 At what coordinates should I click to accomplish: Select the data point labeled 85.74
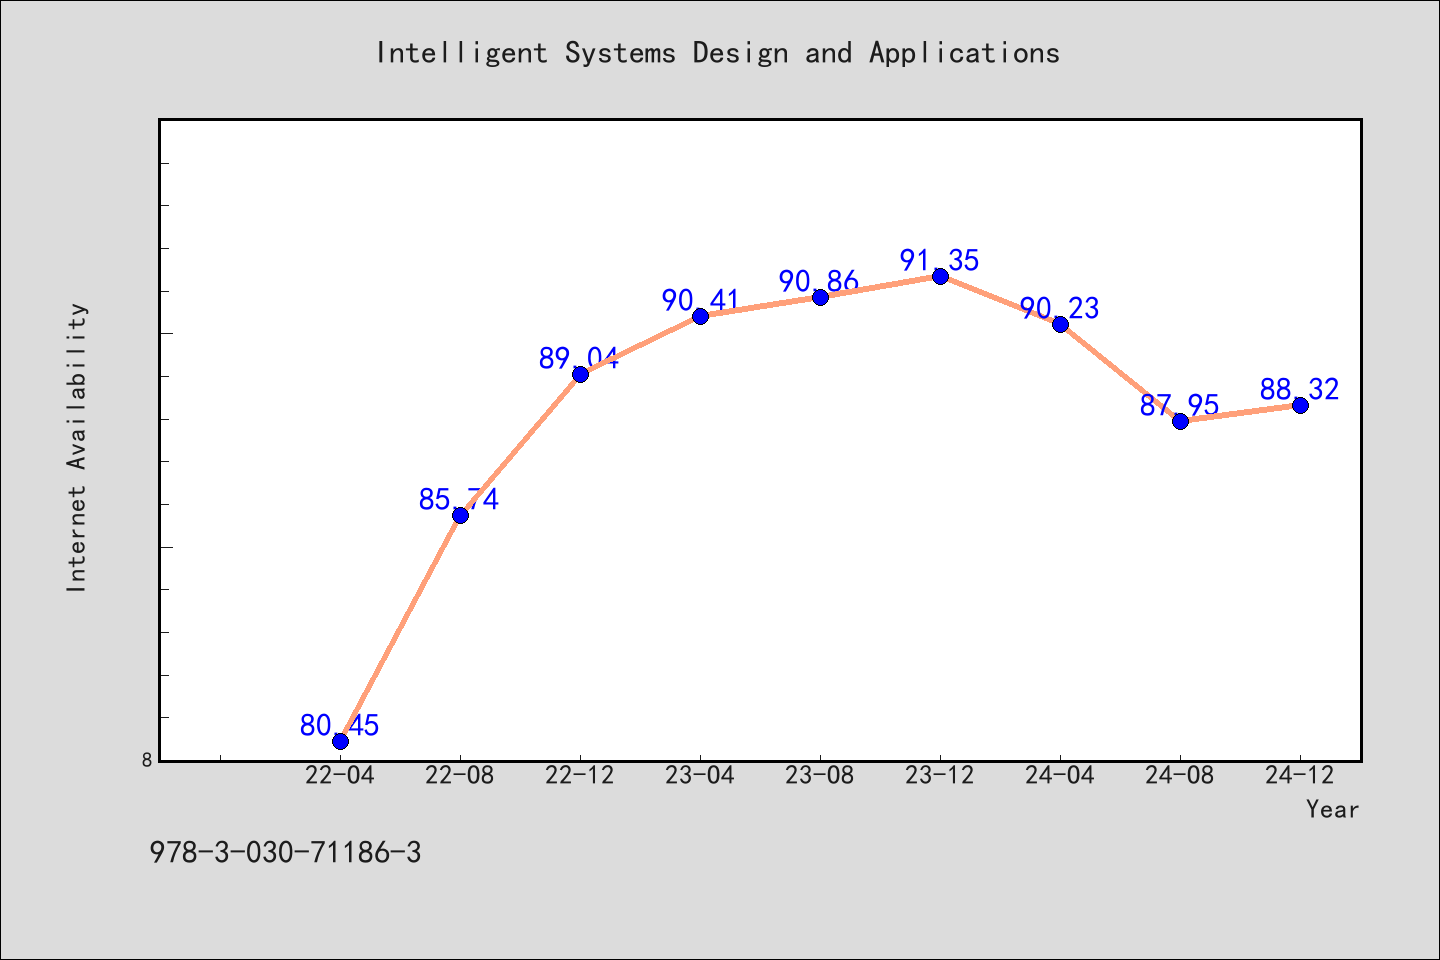coord(460,515)
